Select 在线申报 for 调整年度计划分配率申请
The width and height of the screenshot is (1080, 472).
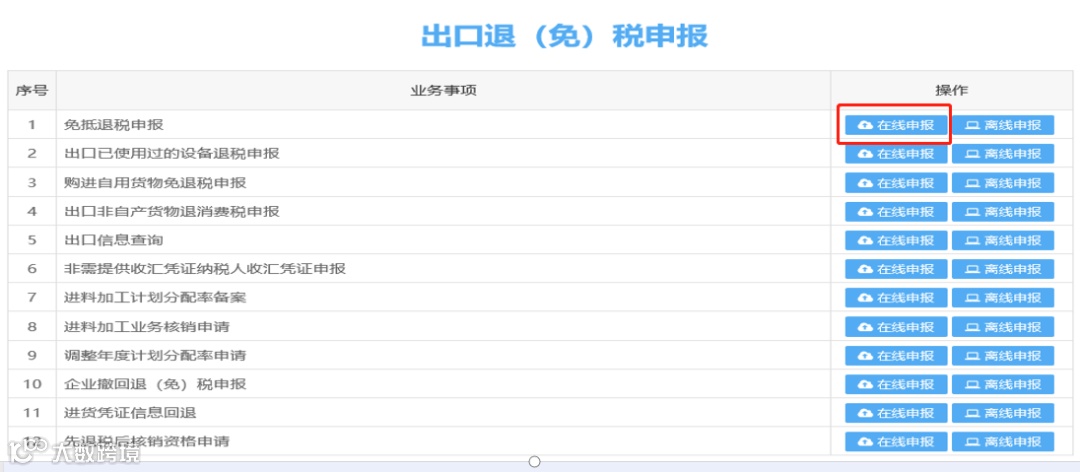[896, 356]
